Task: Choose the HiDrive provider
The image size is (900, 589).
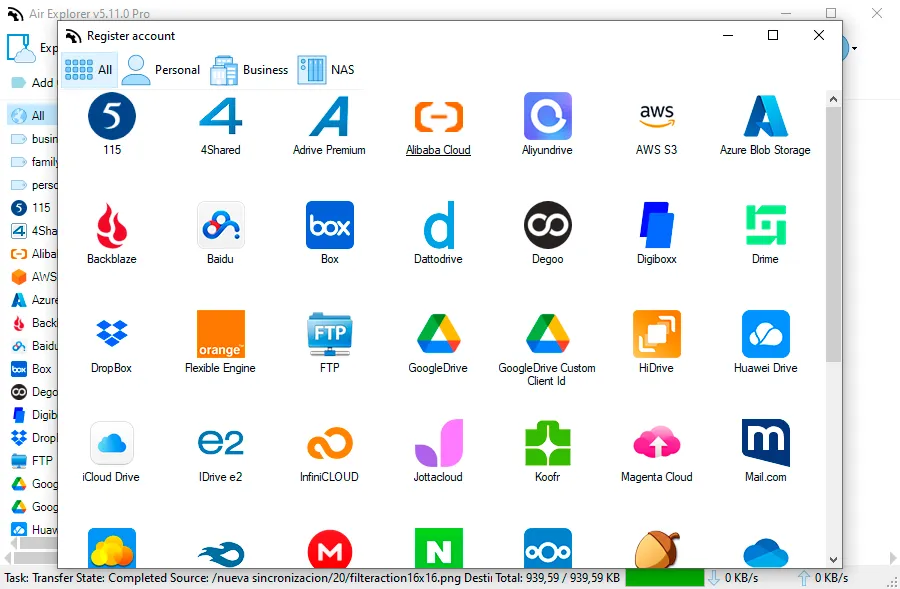Action: point(657,334)
